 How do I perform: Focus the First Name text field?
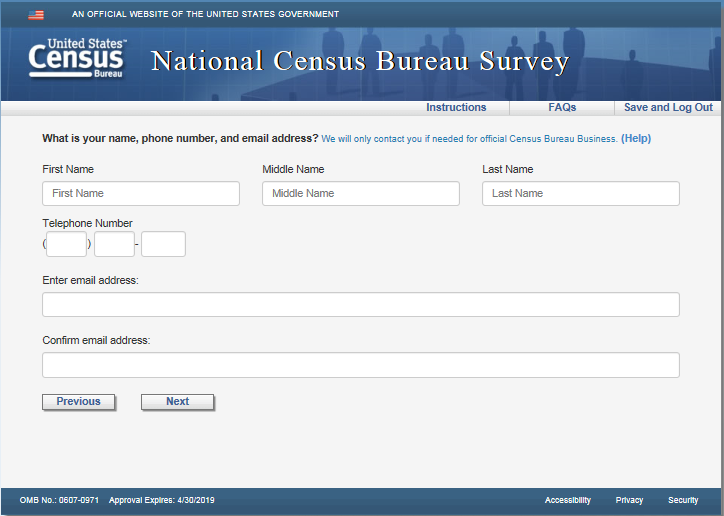(141, 194)
